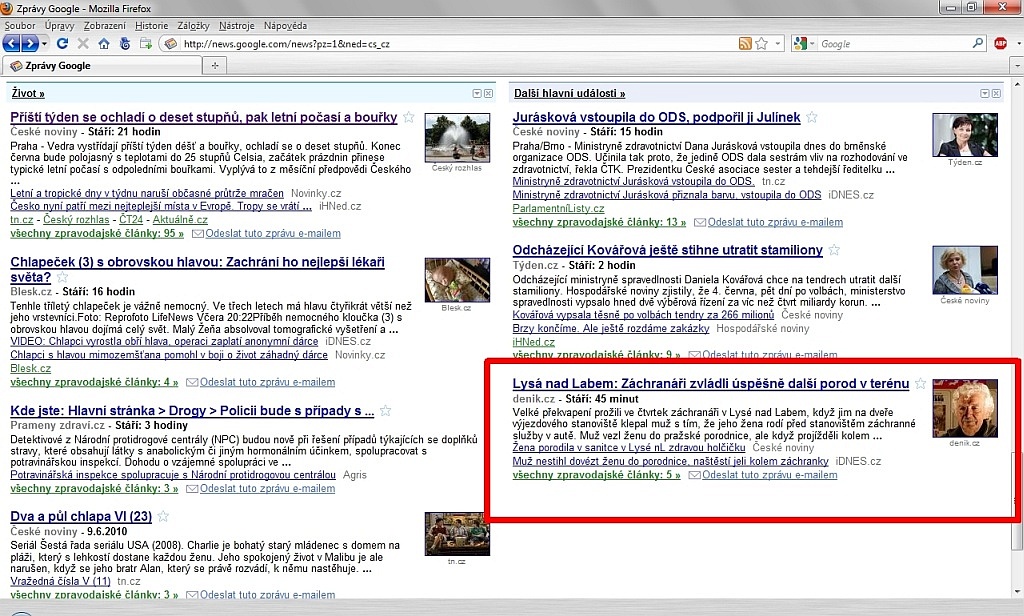The width and height of the screenshot is (1024, 616).
Task: Click the RSS feed icon in address bar
Action: tap(744, 44)
